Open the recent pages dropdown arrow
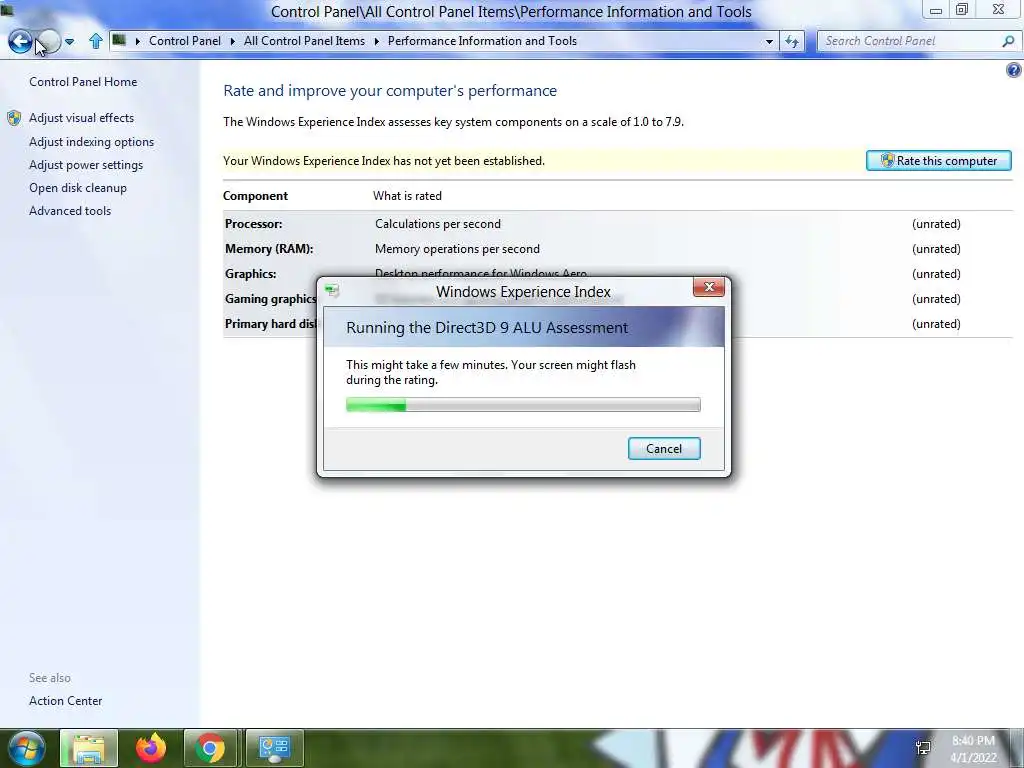This screenshot has height=768, width=1024. tap(69, 42)
